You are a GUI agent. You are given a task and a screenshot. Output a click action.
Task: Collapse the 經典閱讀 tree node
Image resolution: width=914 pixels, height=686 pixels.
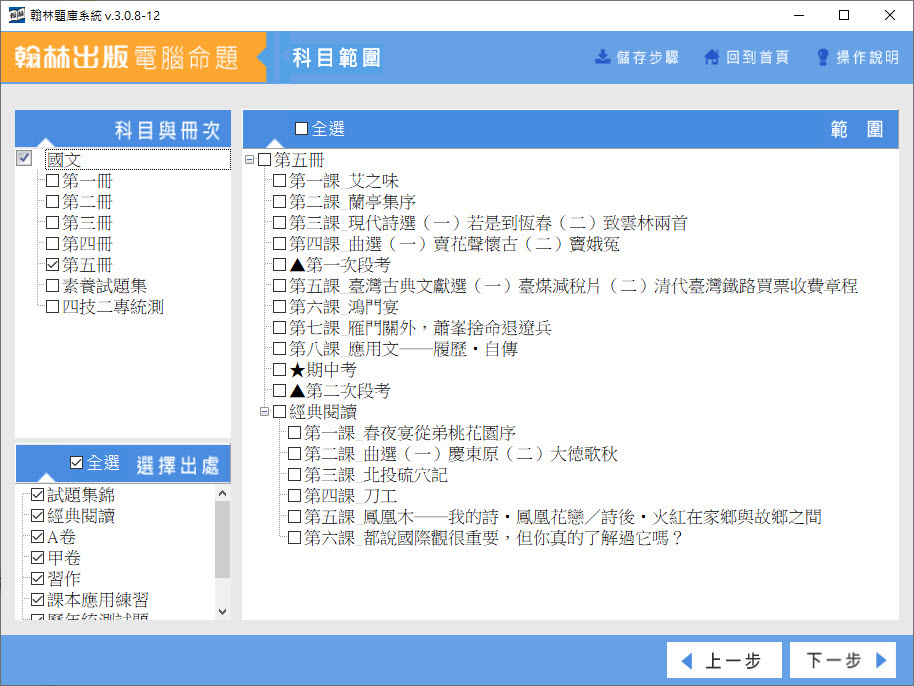(265, 412)
